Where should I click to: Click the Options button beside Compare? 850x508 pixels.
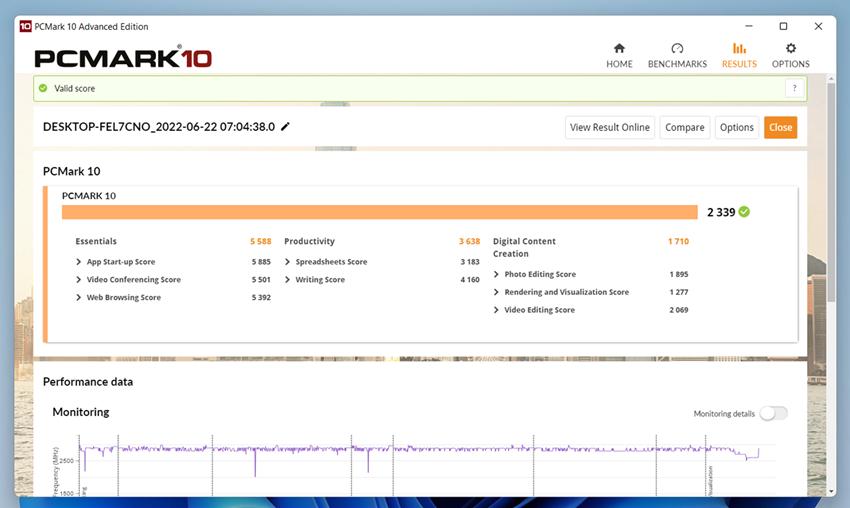click(736, 127)
